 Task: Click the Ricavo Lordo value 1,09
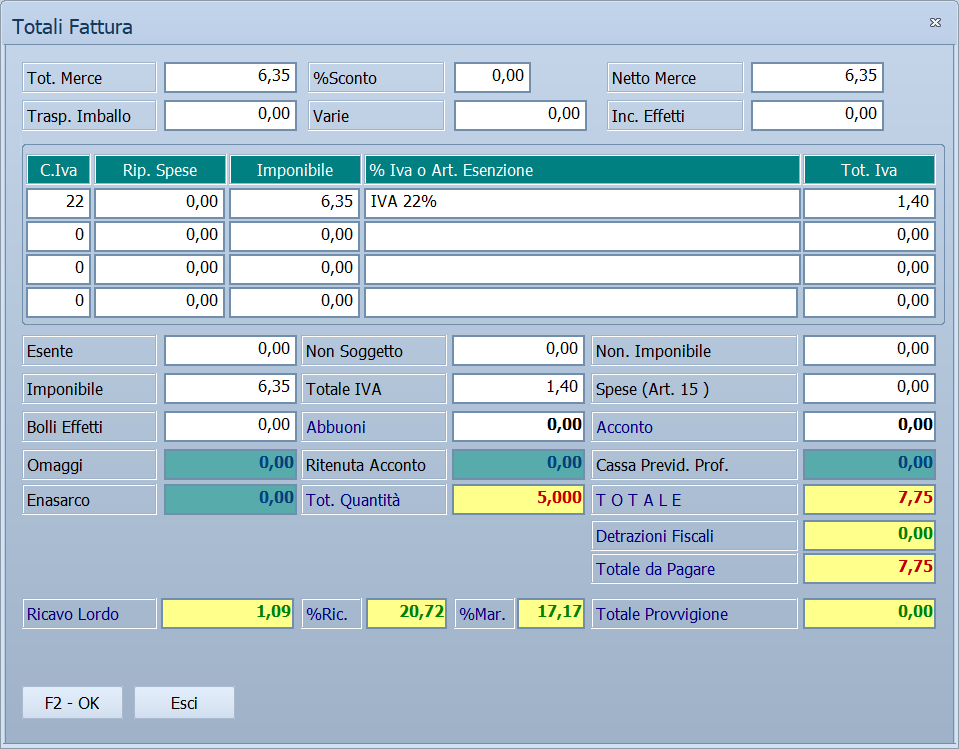228,613
